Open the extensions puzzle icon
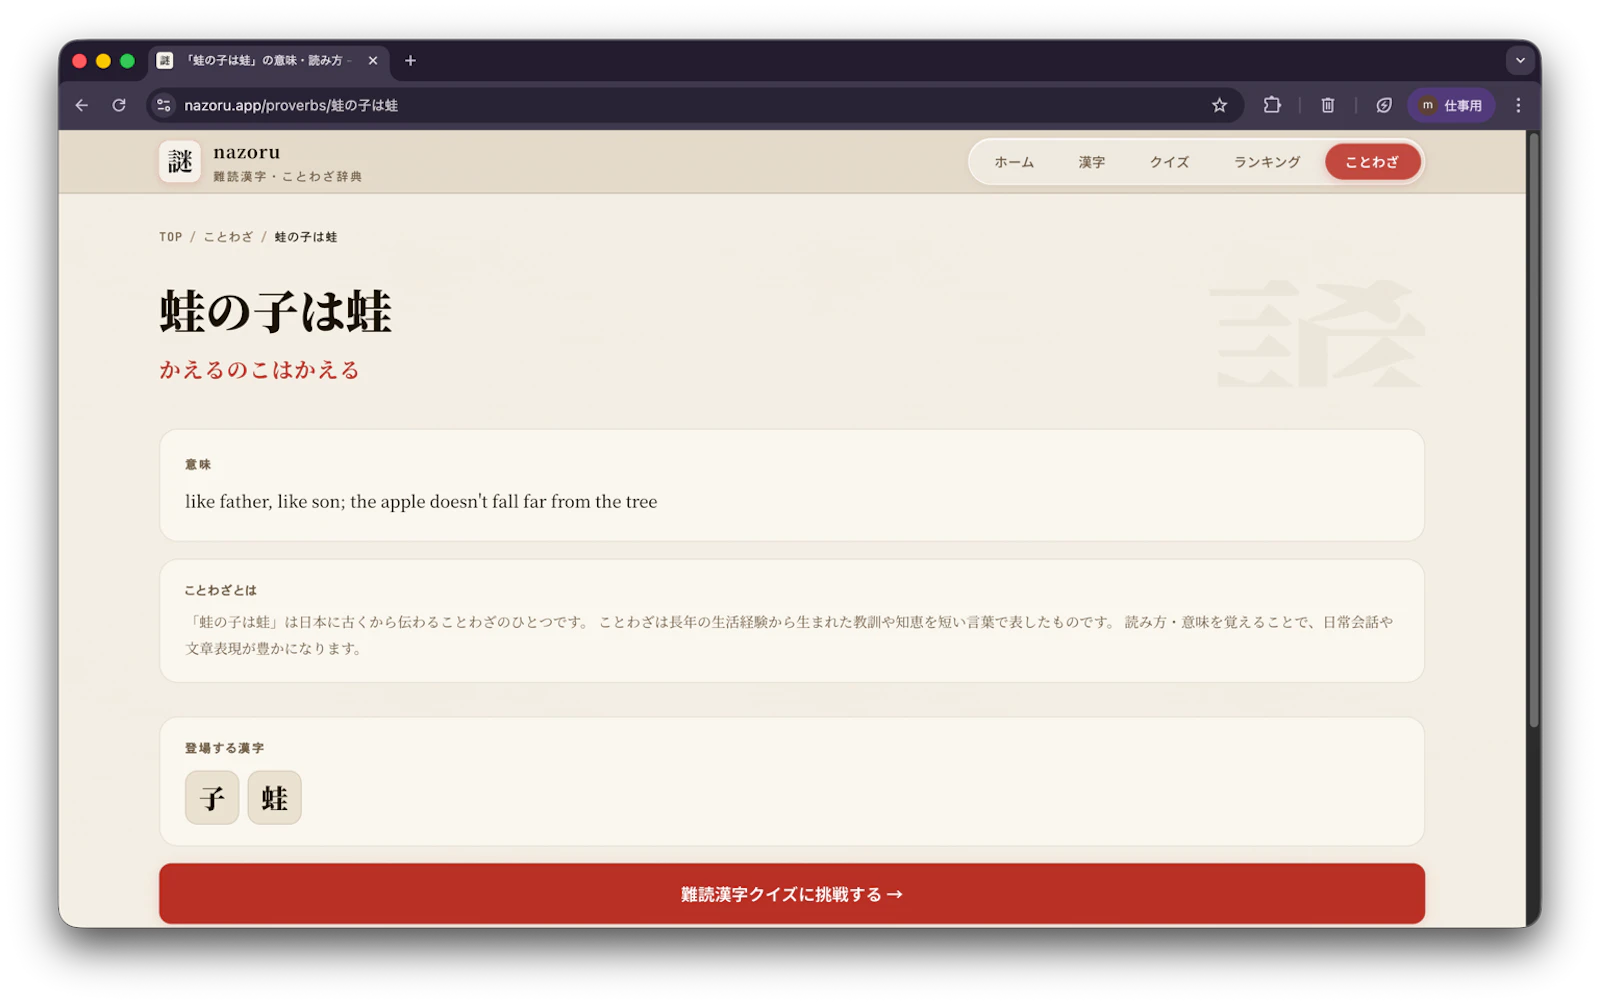Viewport: 1600px width, 1005px height. pos(1272,105)
